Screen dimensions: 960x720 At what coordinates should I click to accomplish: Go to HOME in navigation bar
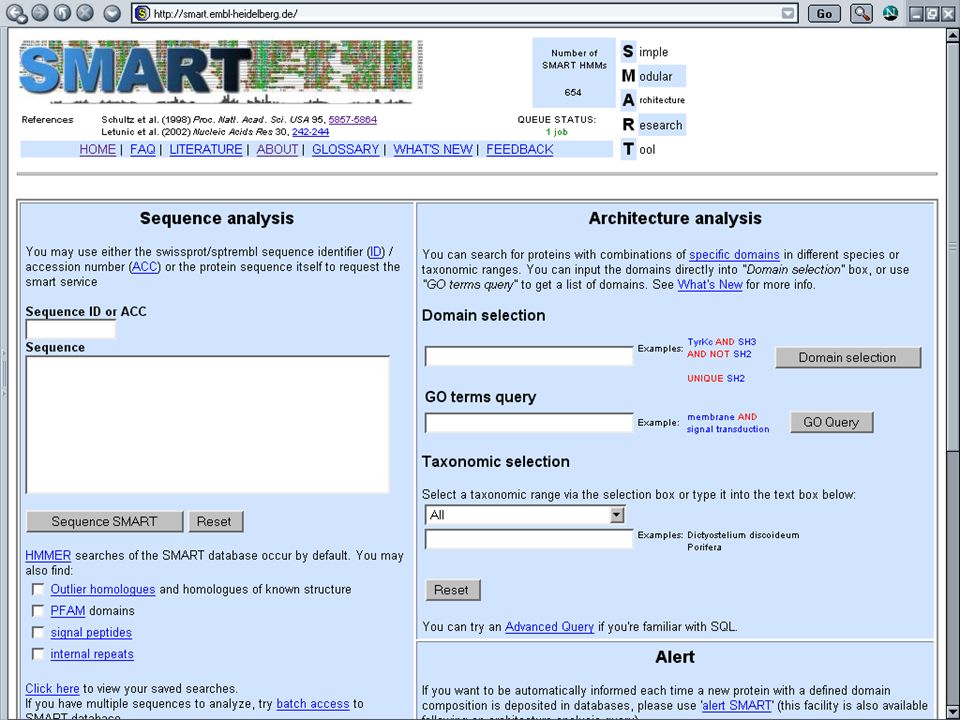[97, 149]
